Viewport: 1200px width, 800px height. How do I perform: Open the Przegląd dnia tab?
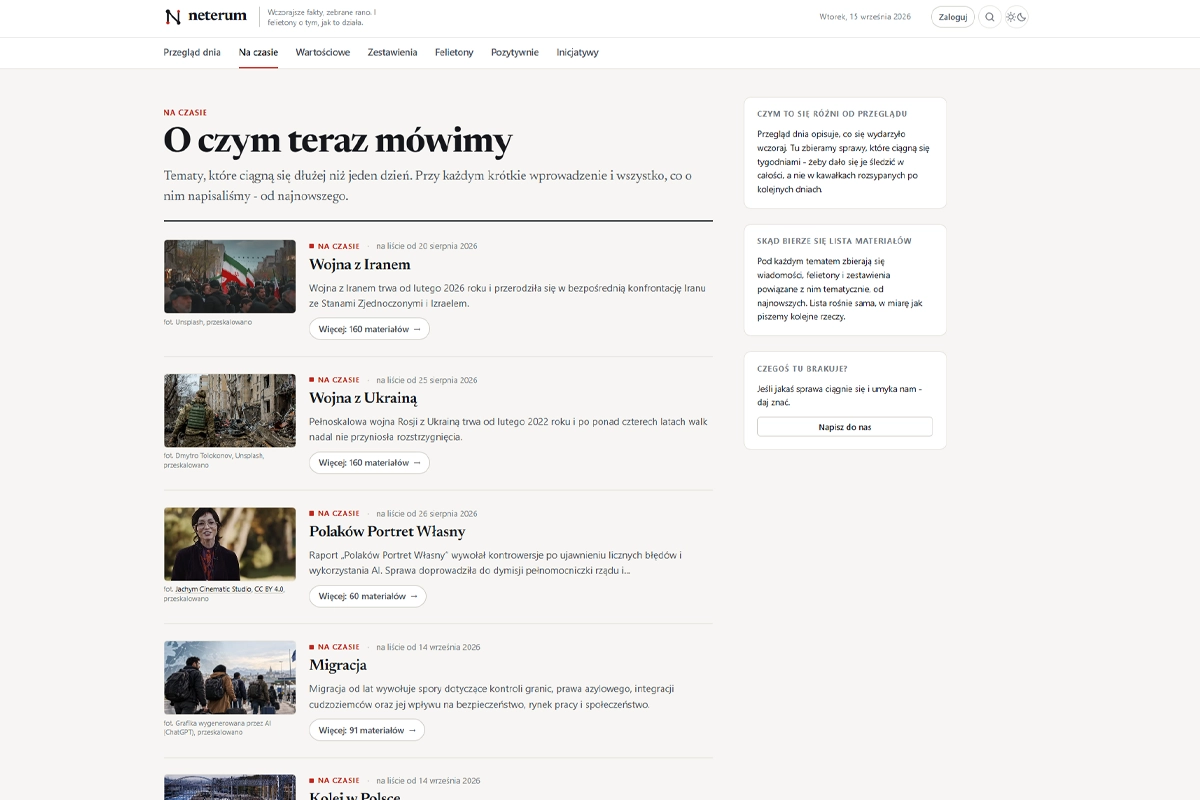[192, 52]
